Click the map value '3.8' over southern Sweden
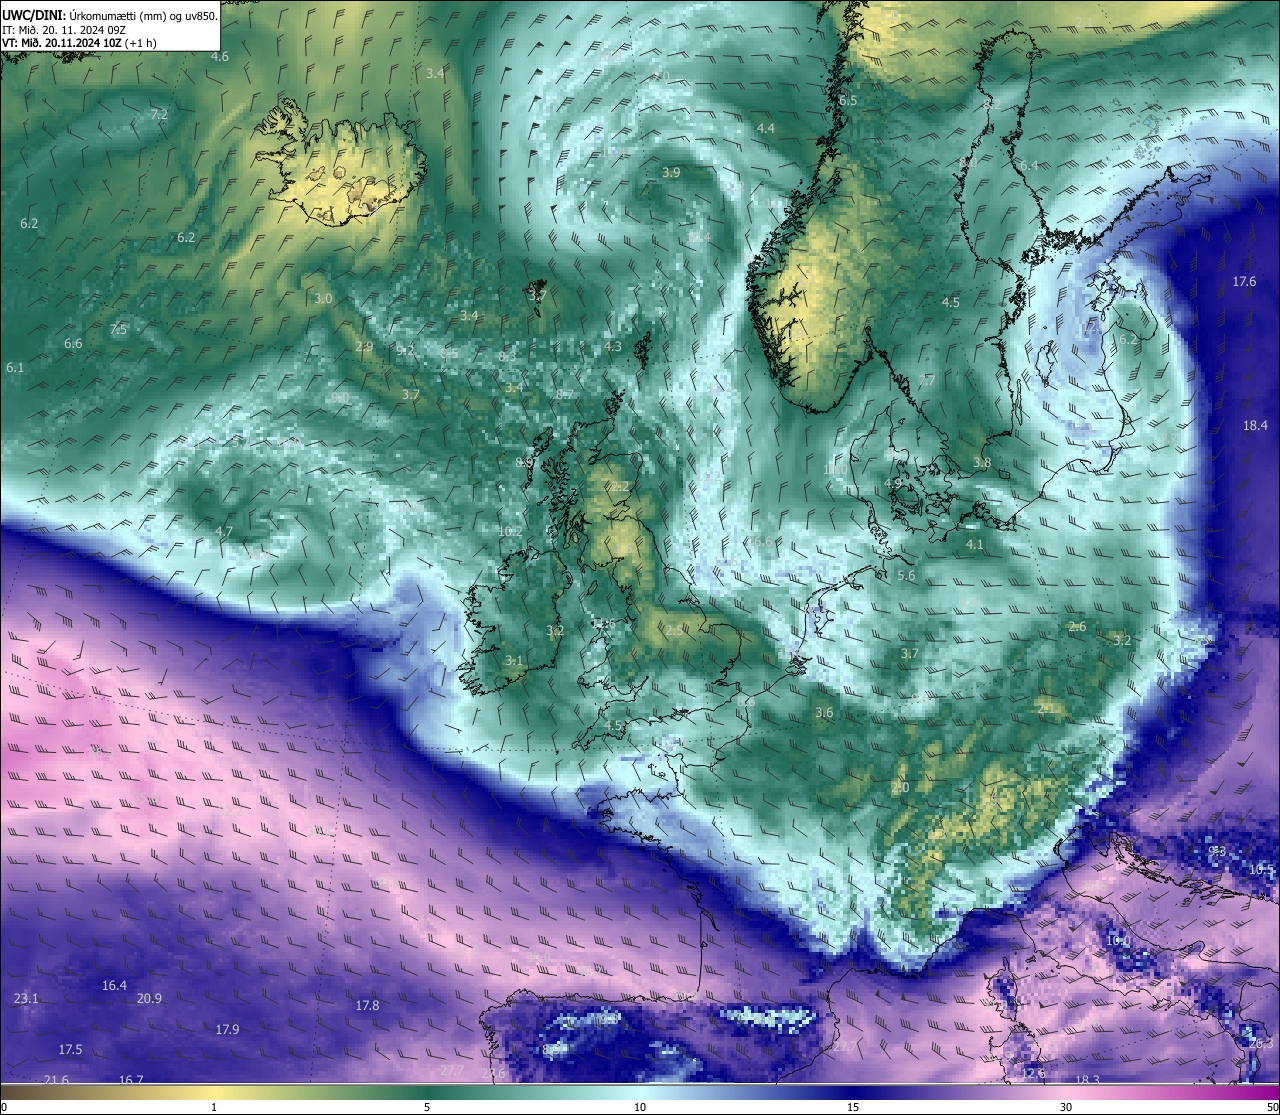 pos(982,463)
